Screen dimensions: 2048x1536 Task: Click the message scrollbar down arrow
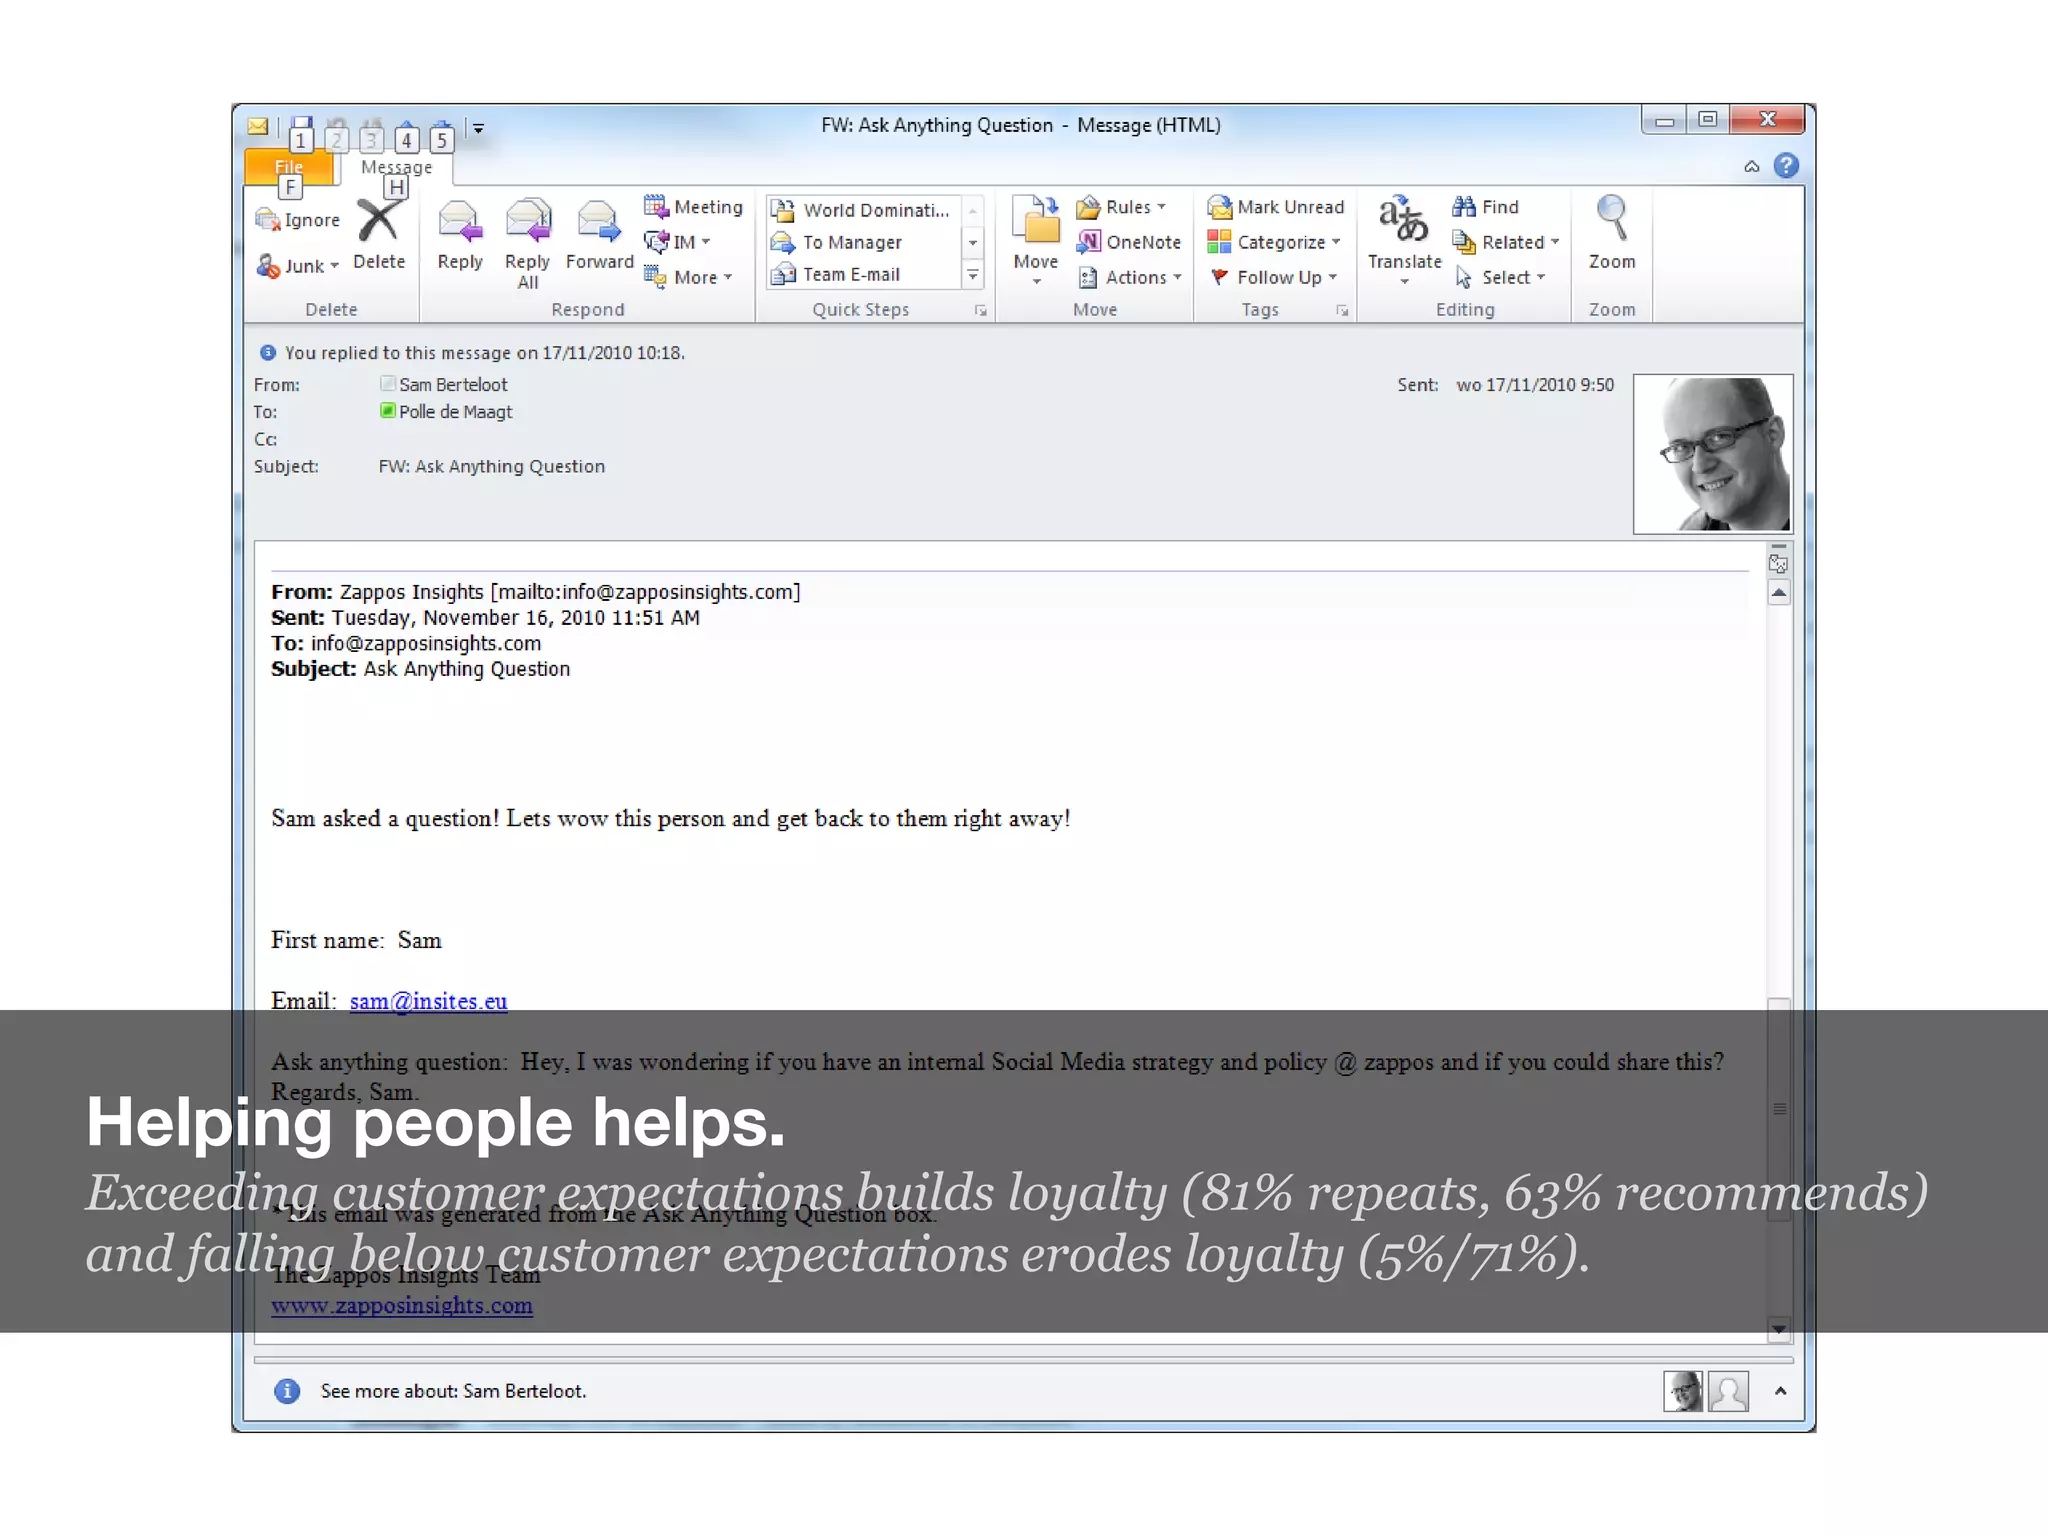coord(1779,1330)
